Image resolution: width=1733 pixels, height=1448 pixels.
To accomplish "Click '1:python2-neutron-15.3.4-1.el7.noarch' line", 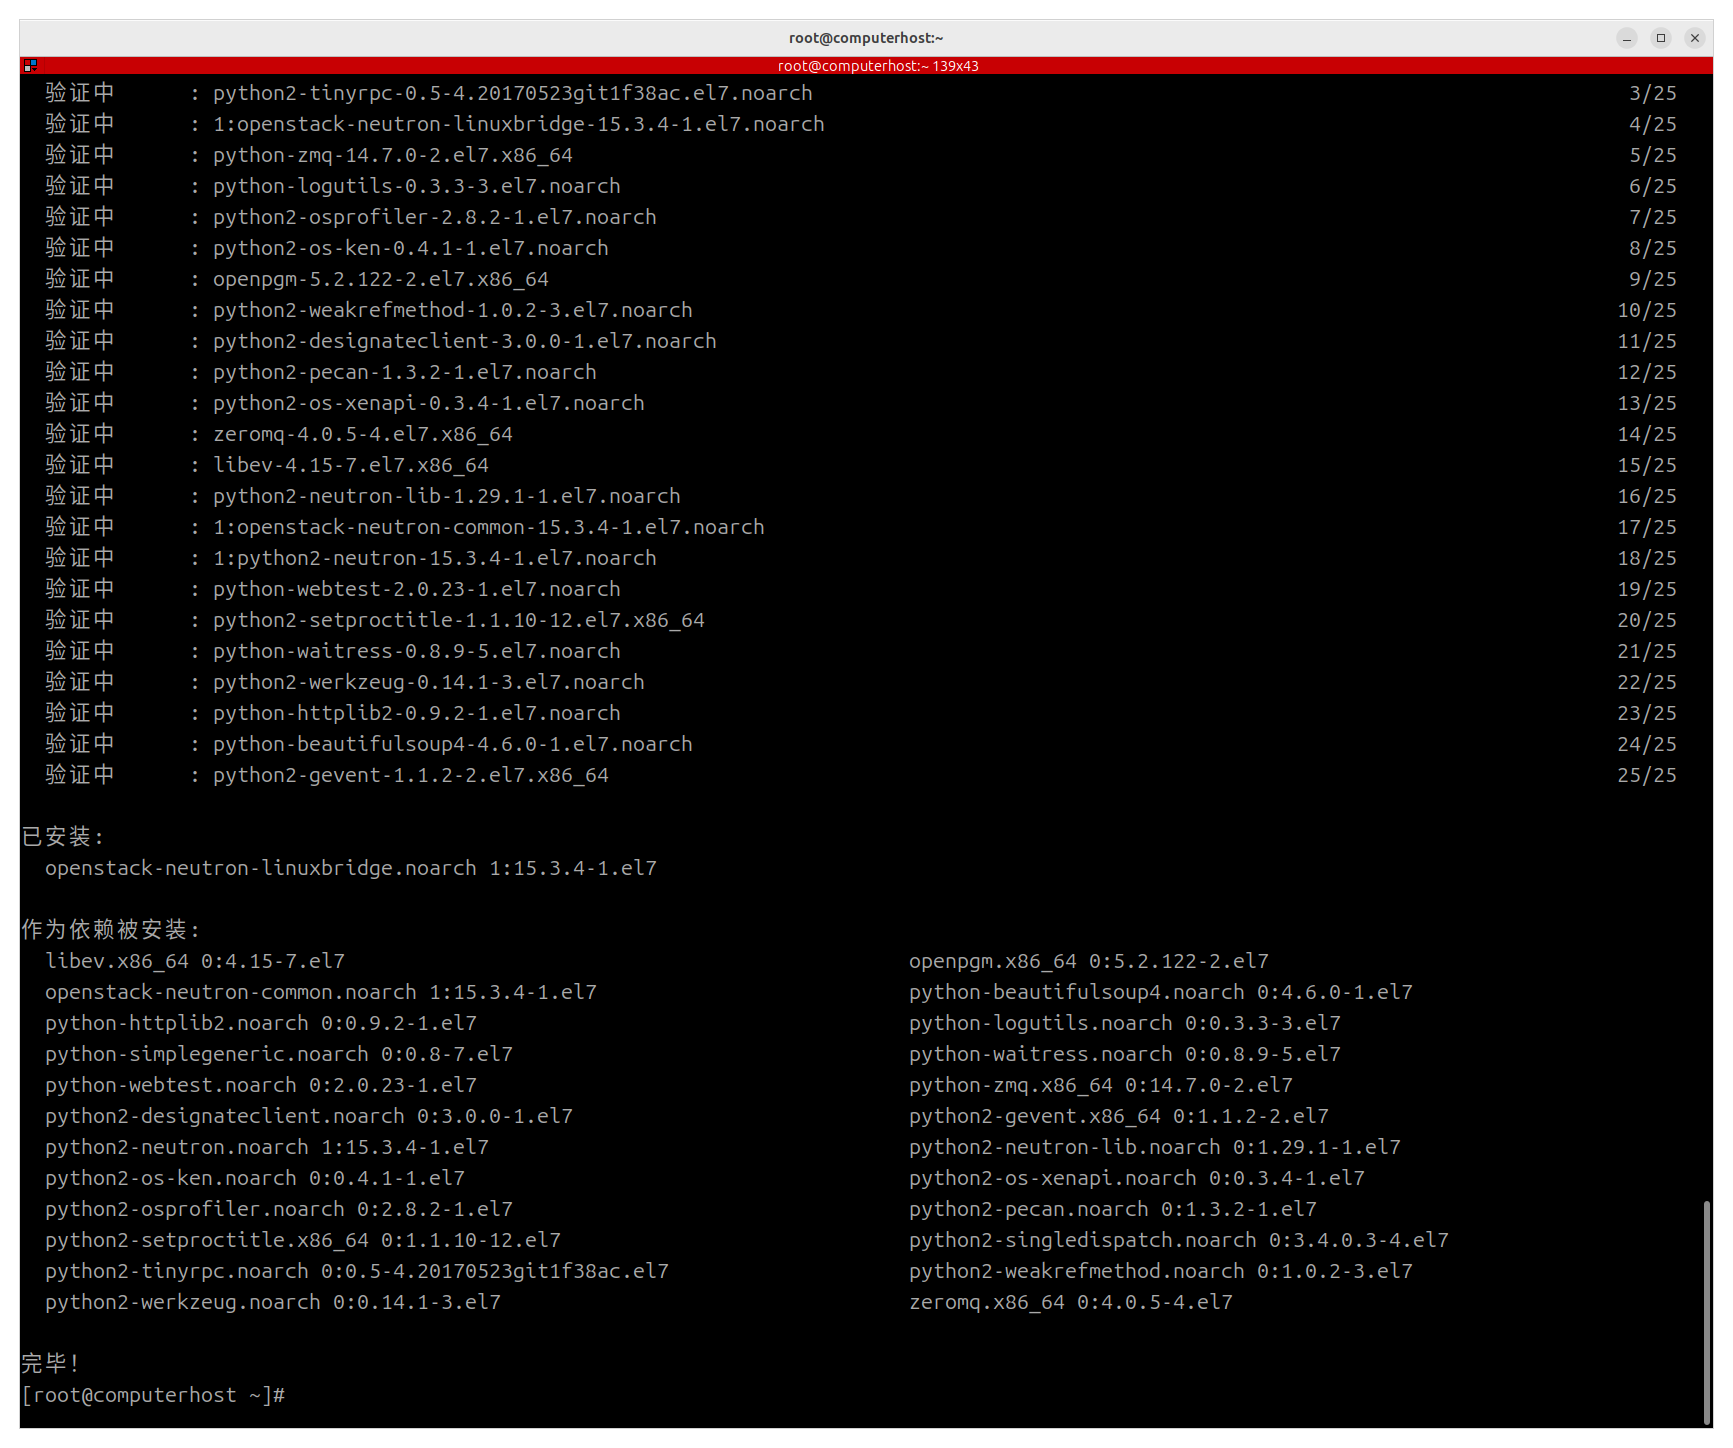I will click(x=435, y=558).
